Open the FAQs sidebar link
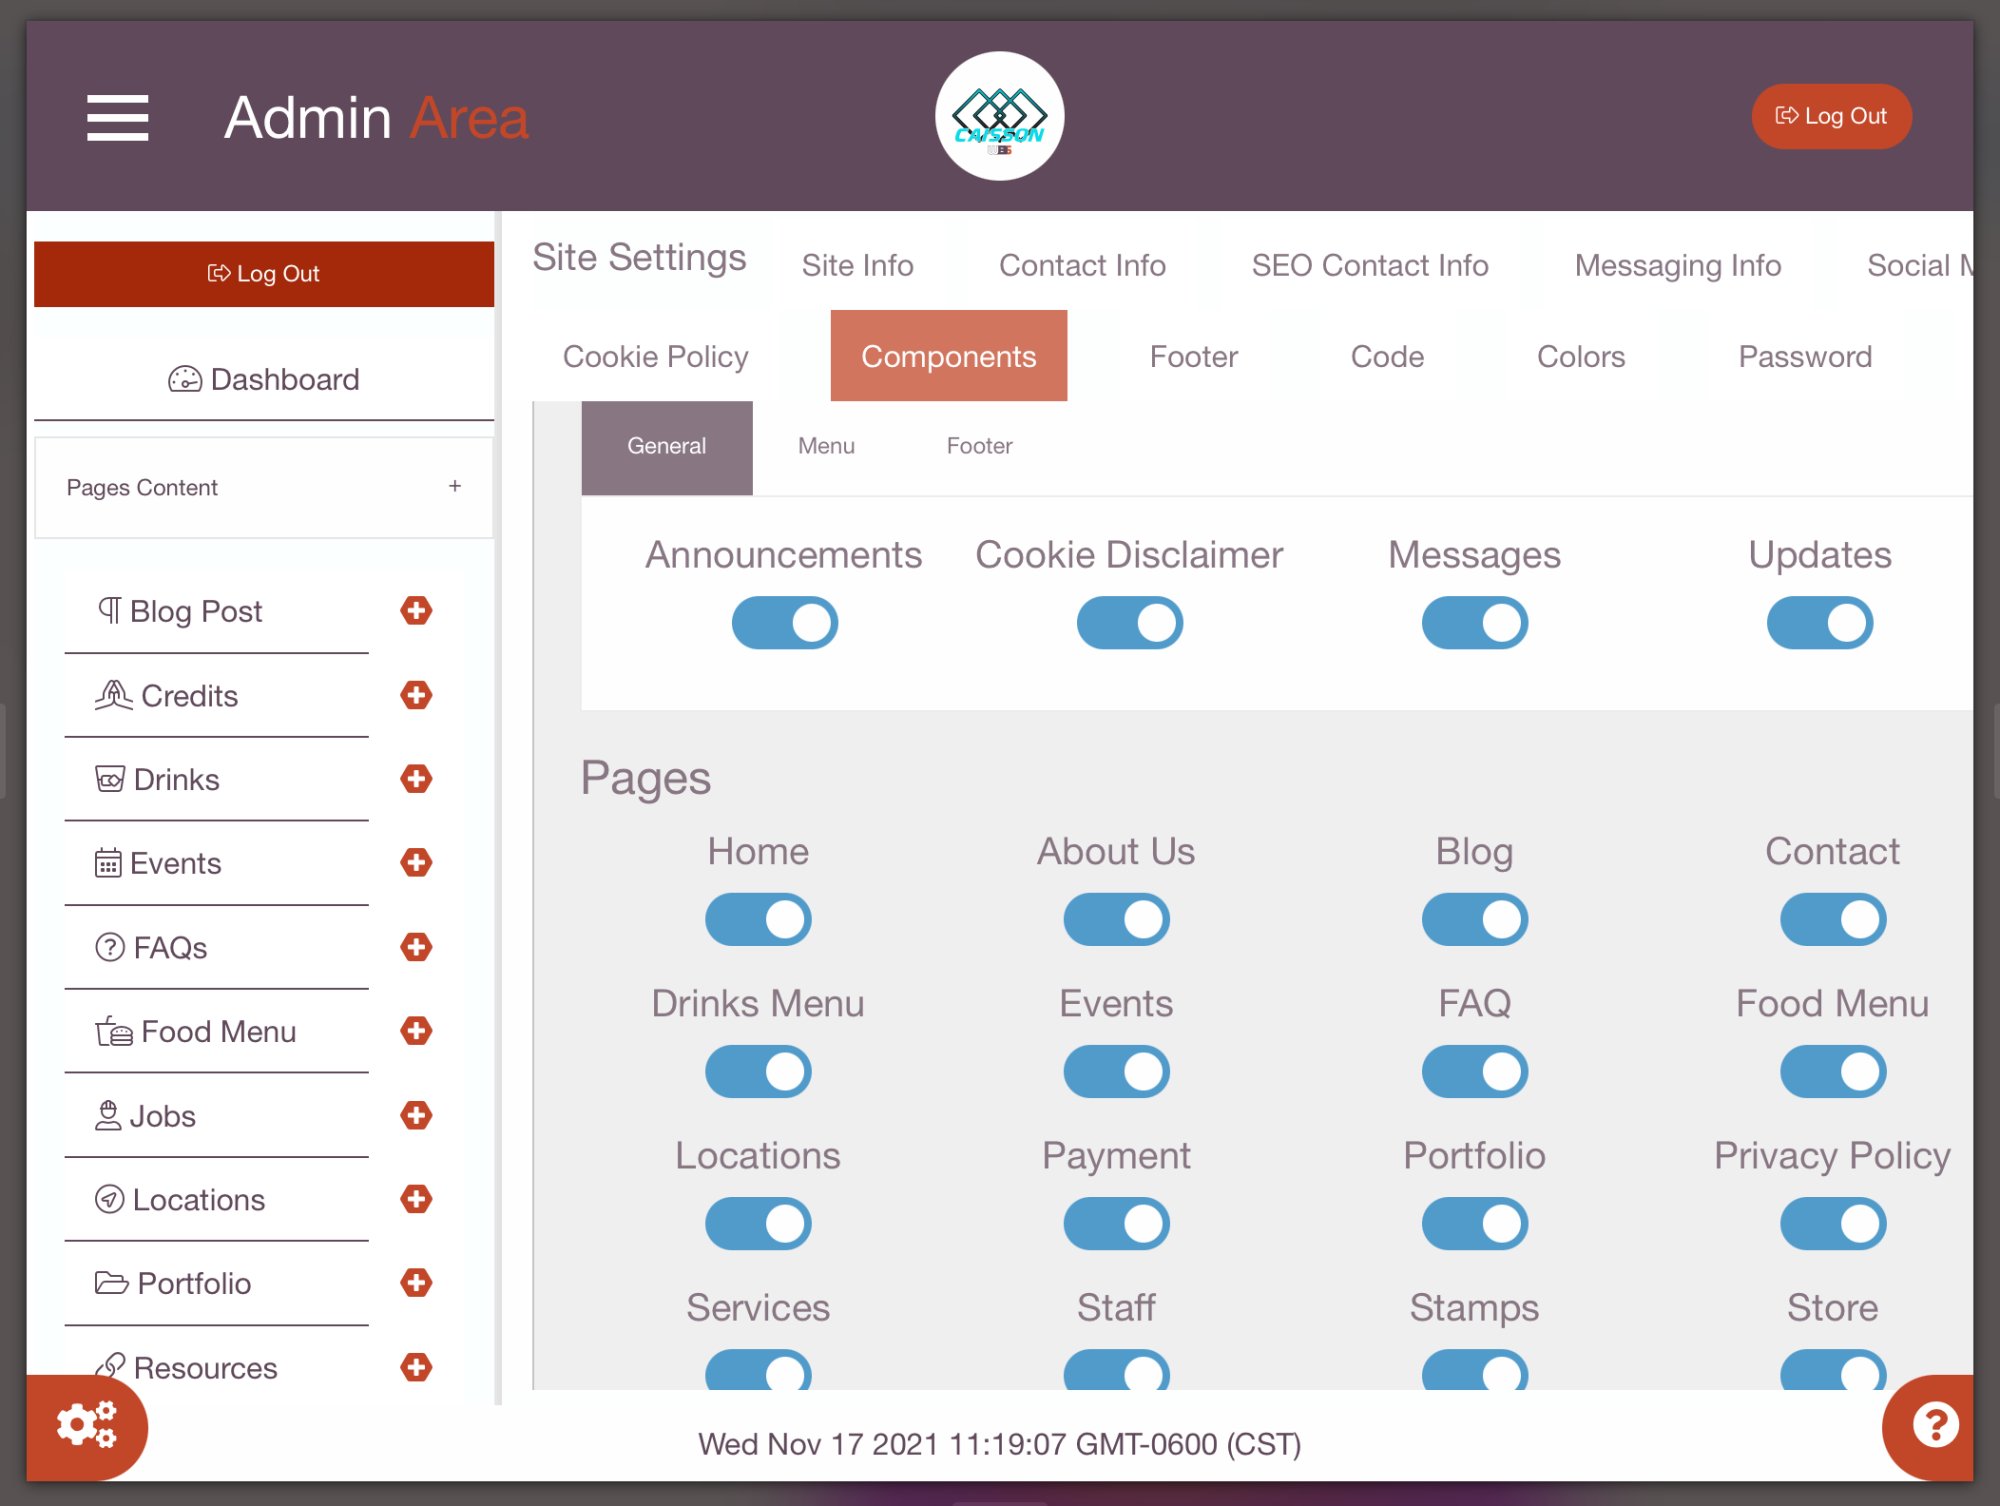 [170, 947]
